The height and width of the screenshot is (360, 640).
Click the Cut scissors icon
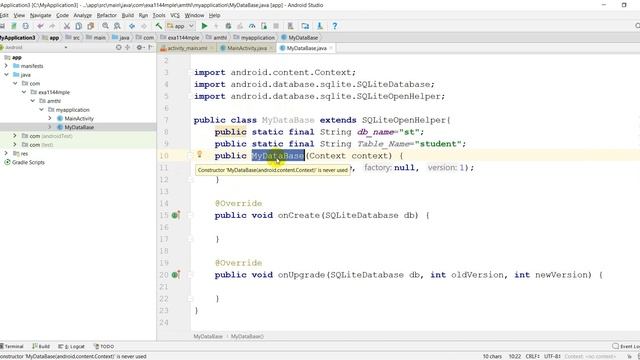[67, 26]
